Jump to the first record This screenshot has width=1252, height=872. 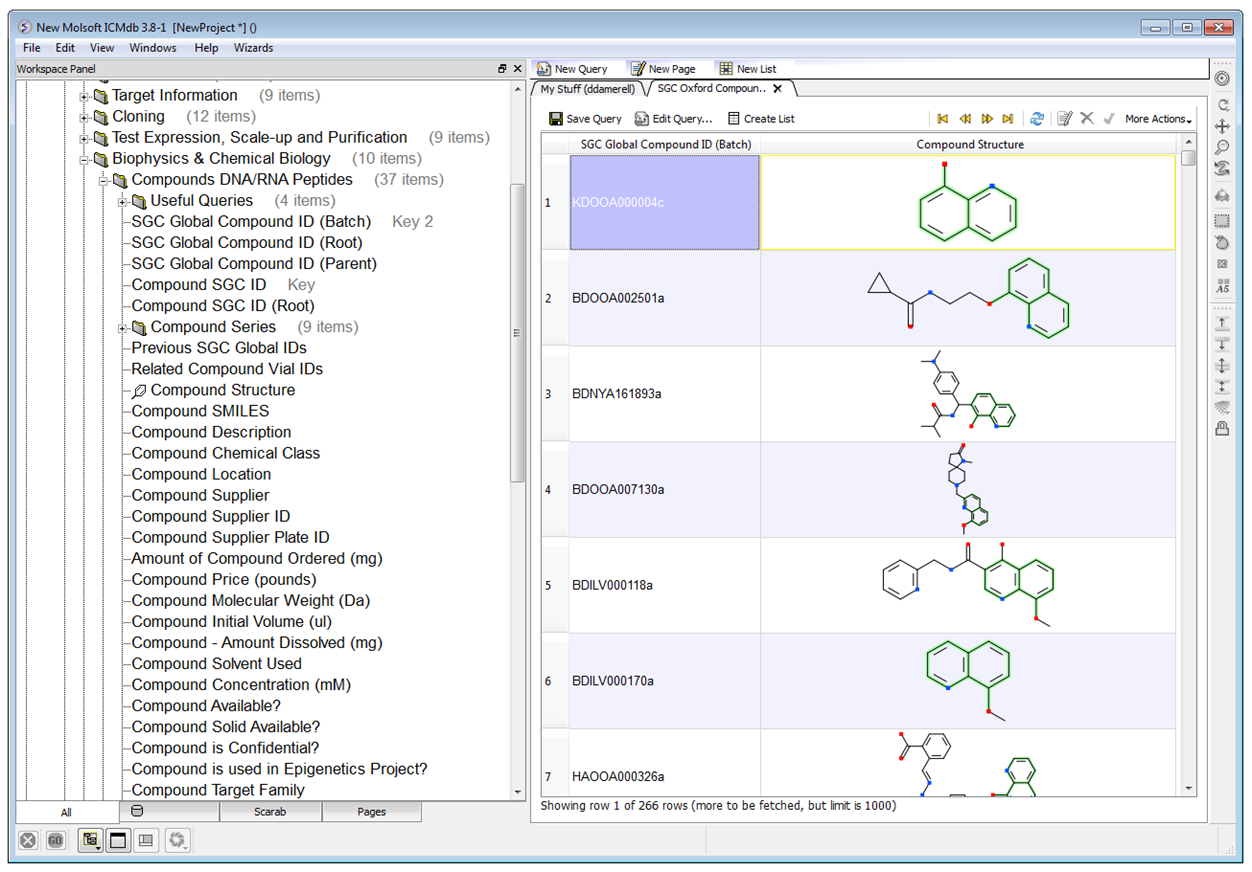click(943, 119)
